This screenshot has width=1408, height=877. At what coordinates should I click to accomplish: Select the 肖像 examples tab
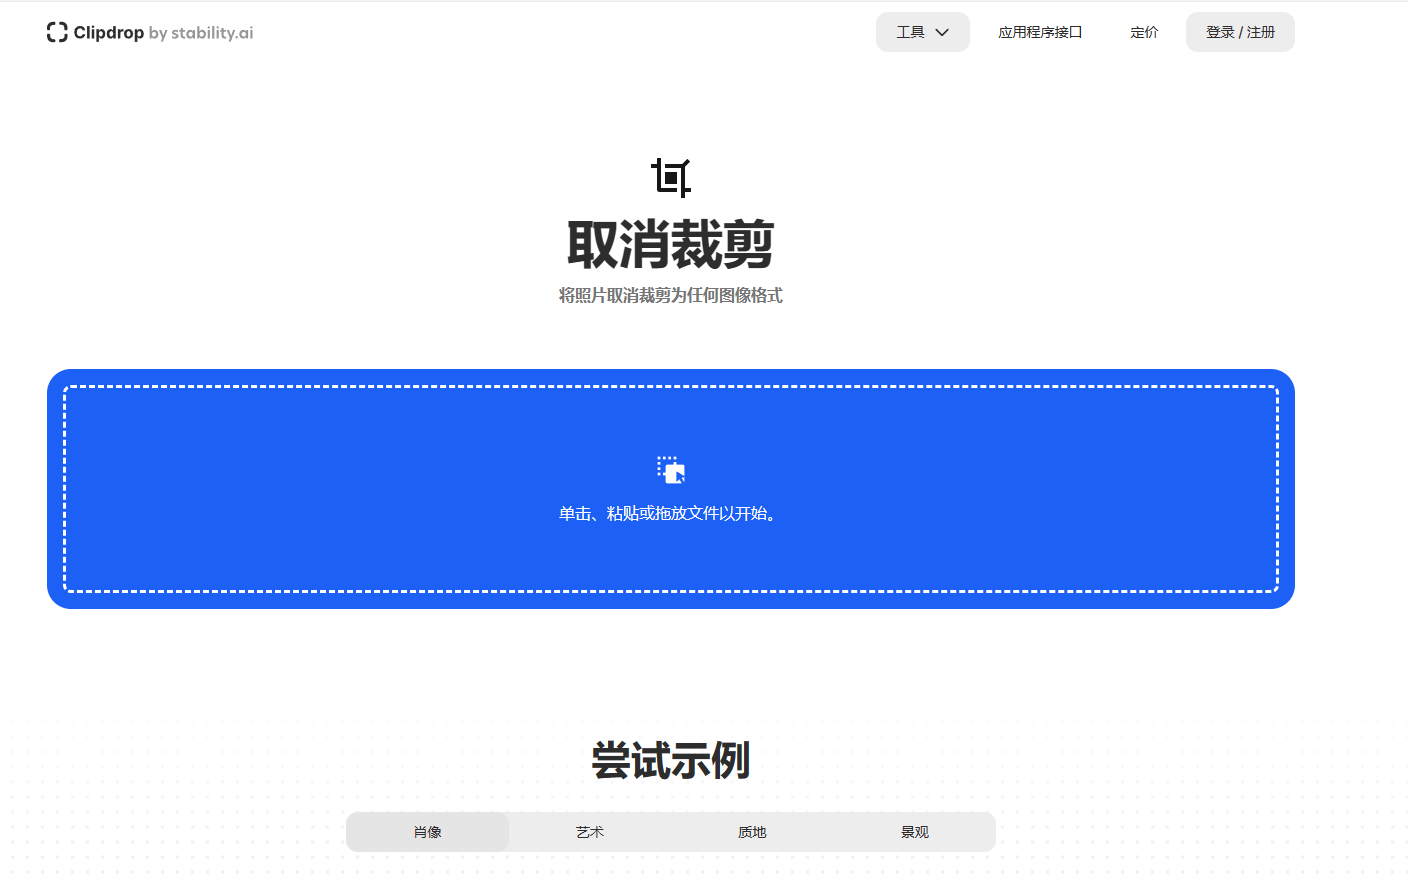click(x=427, y=831)
